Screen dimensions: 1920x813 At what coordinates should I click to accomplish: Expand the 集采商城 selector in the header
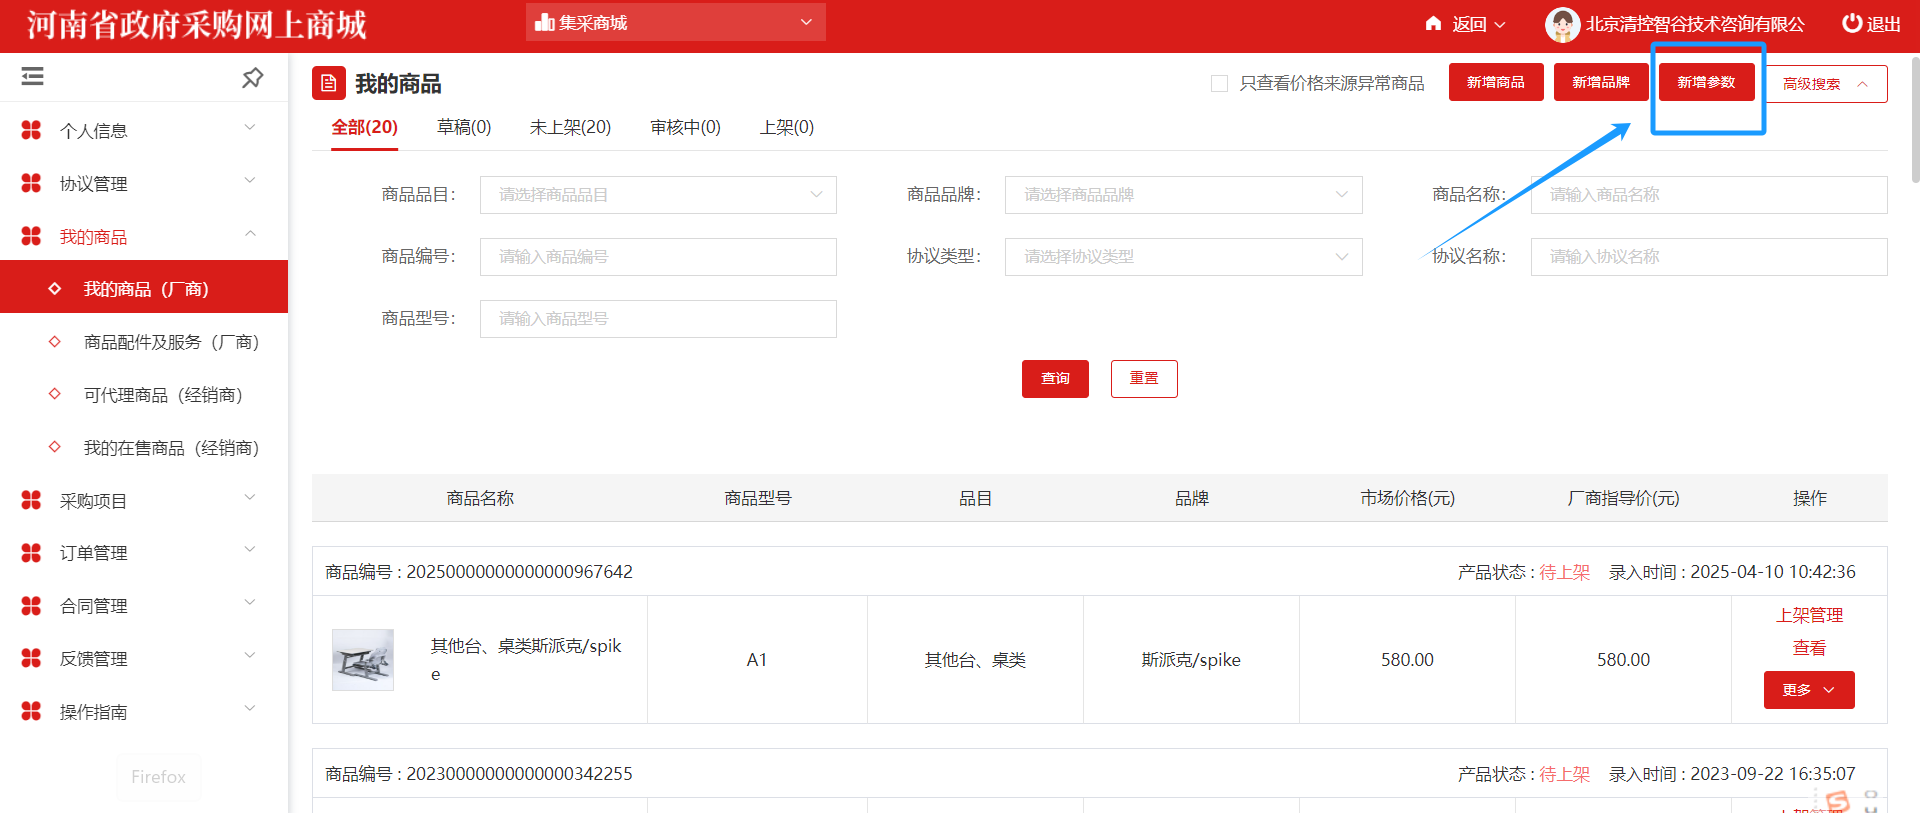[x=675, y=22]
